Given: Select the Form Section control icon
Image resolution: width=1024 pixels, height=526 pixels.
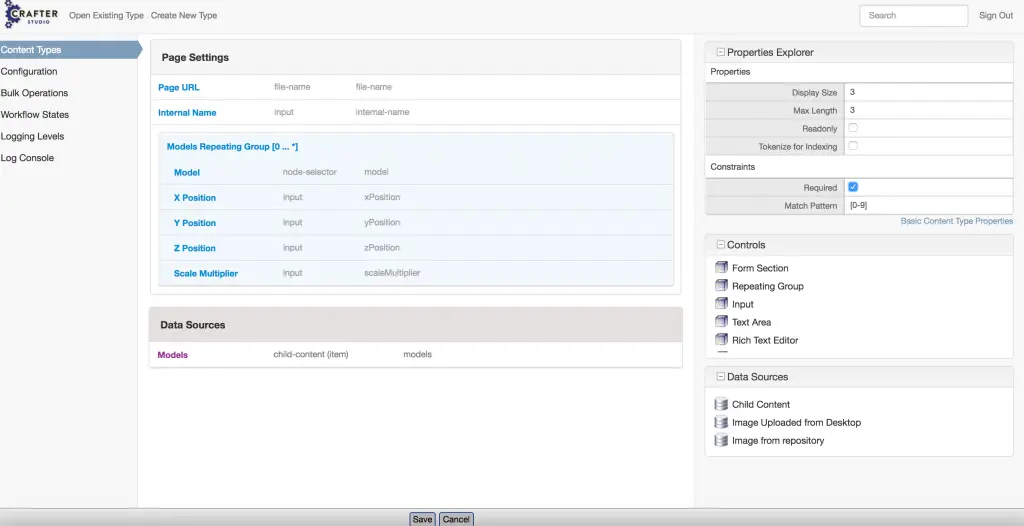Looking at the screenshot, I should coord(722,268).
